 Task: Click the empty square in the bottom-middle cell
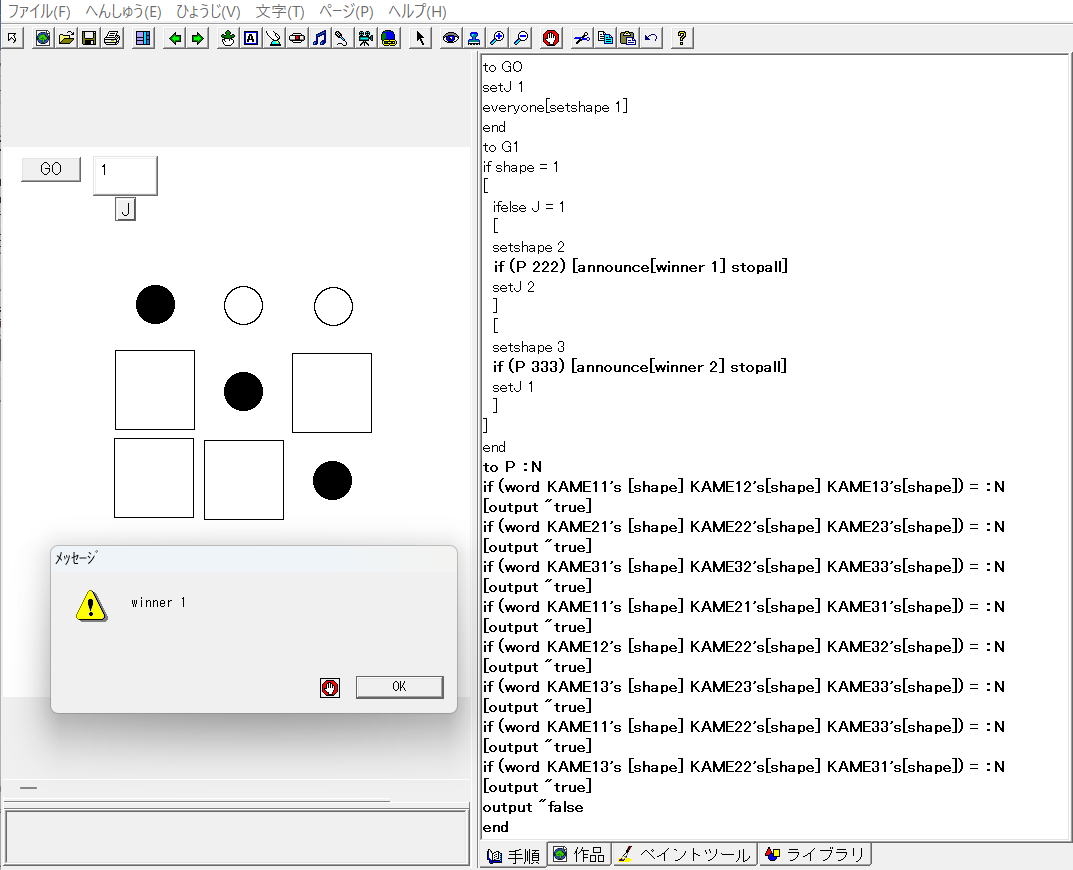coord(244,480)
